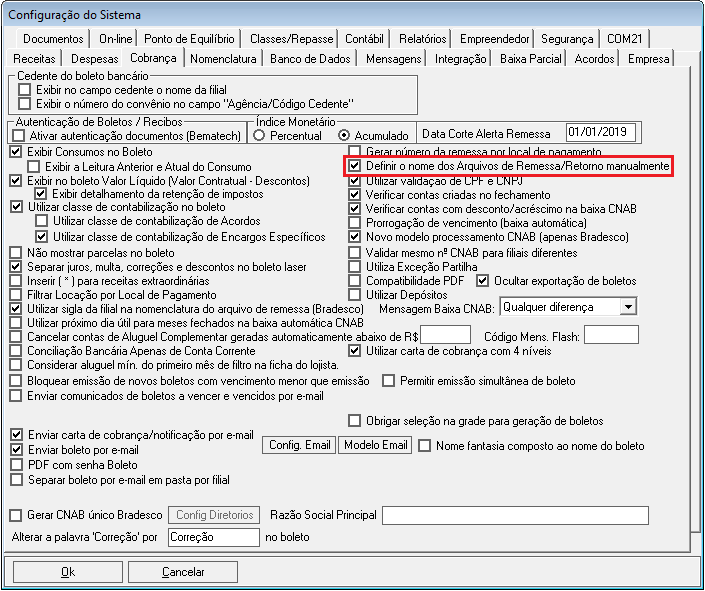The image size is (705, 591).
Task: Check 'Exibir o número do convênio' option
Action: coord(25,104)
